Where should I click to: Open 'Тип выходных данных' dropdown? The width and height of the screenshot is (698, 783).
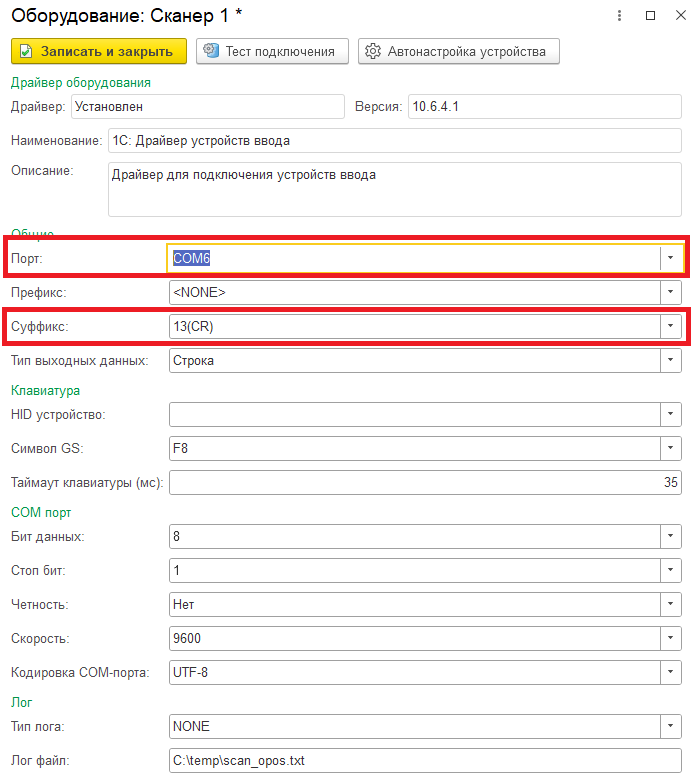(670, 360)
